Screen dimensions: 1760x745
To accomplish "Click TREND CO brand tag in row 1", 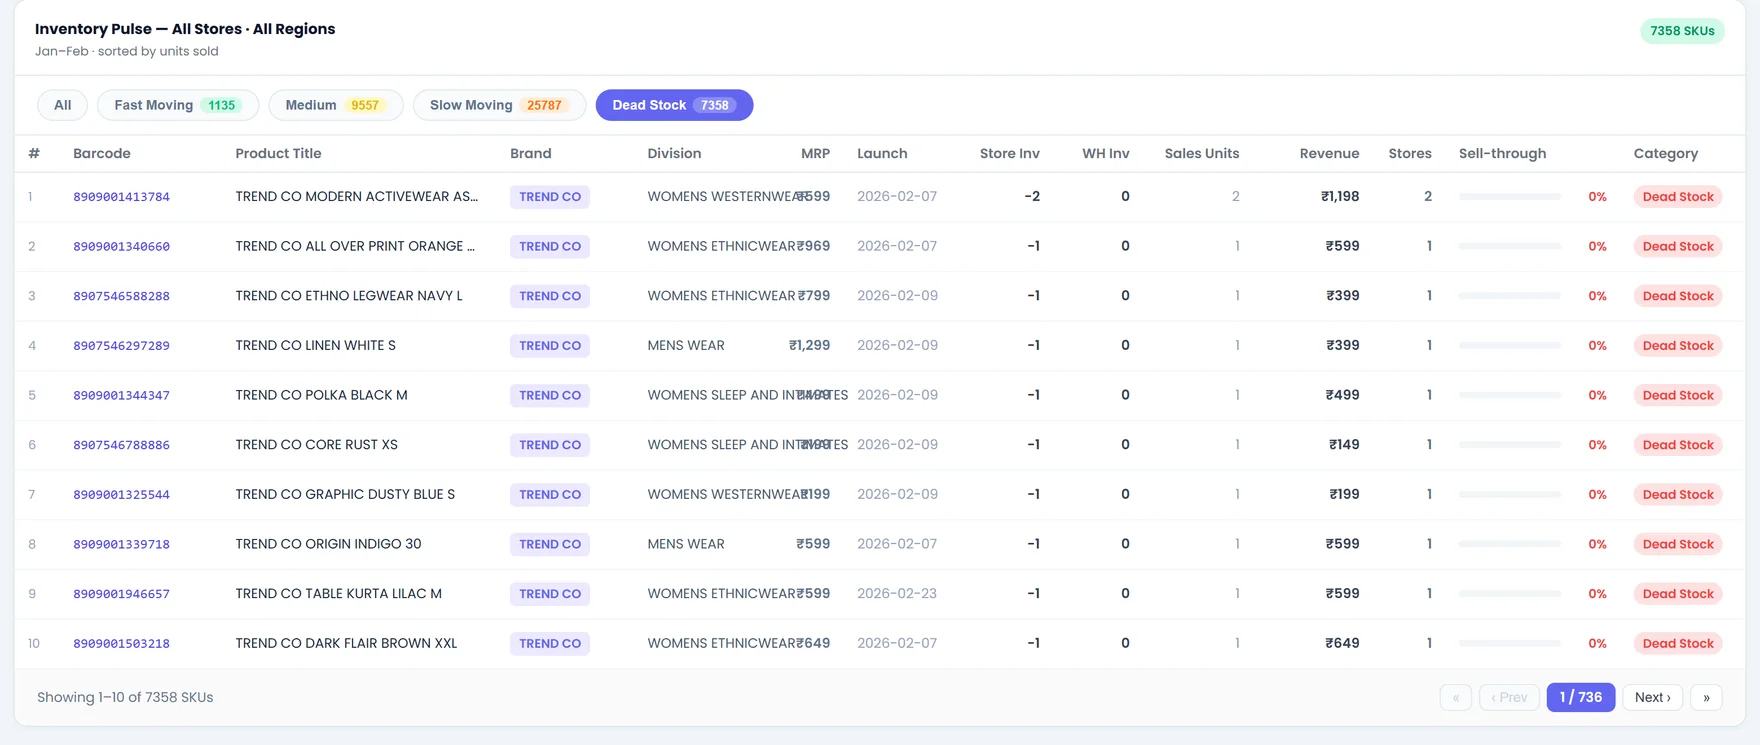I will click(x=550, y=197).
